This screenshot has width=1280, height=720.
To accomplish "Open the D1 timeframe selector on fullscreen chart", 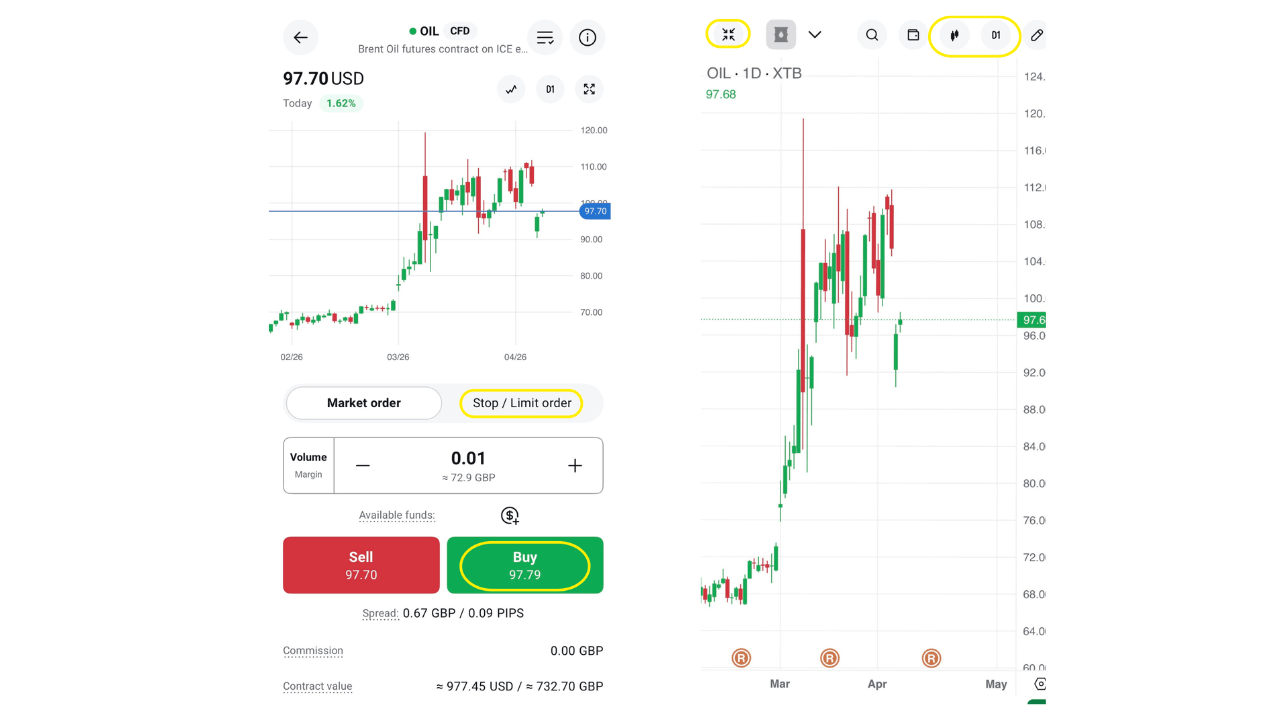I will tap(996, 35).
